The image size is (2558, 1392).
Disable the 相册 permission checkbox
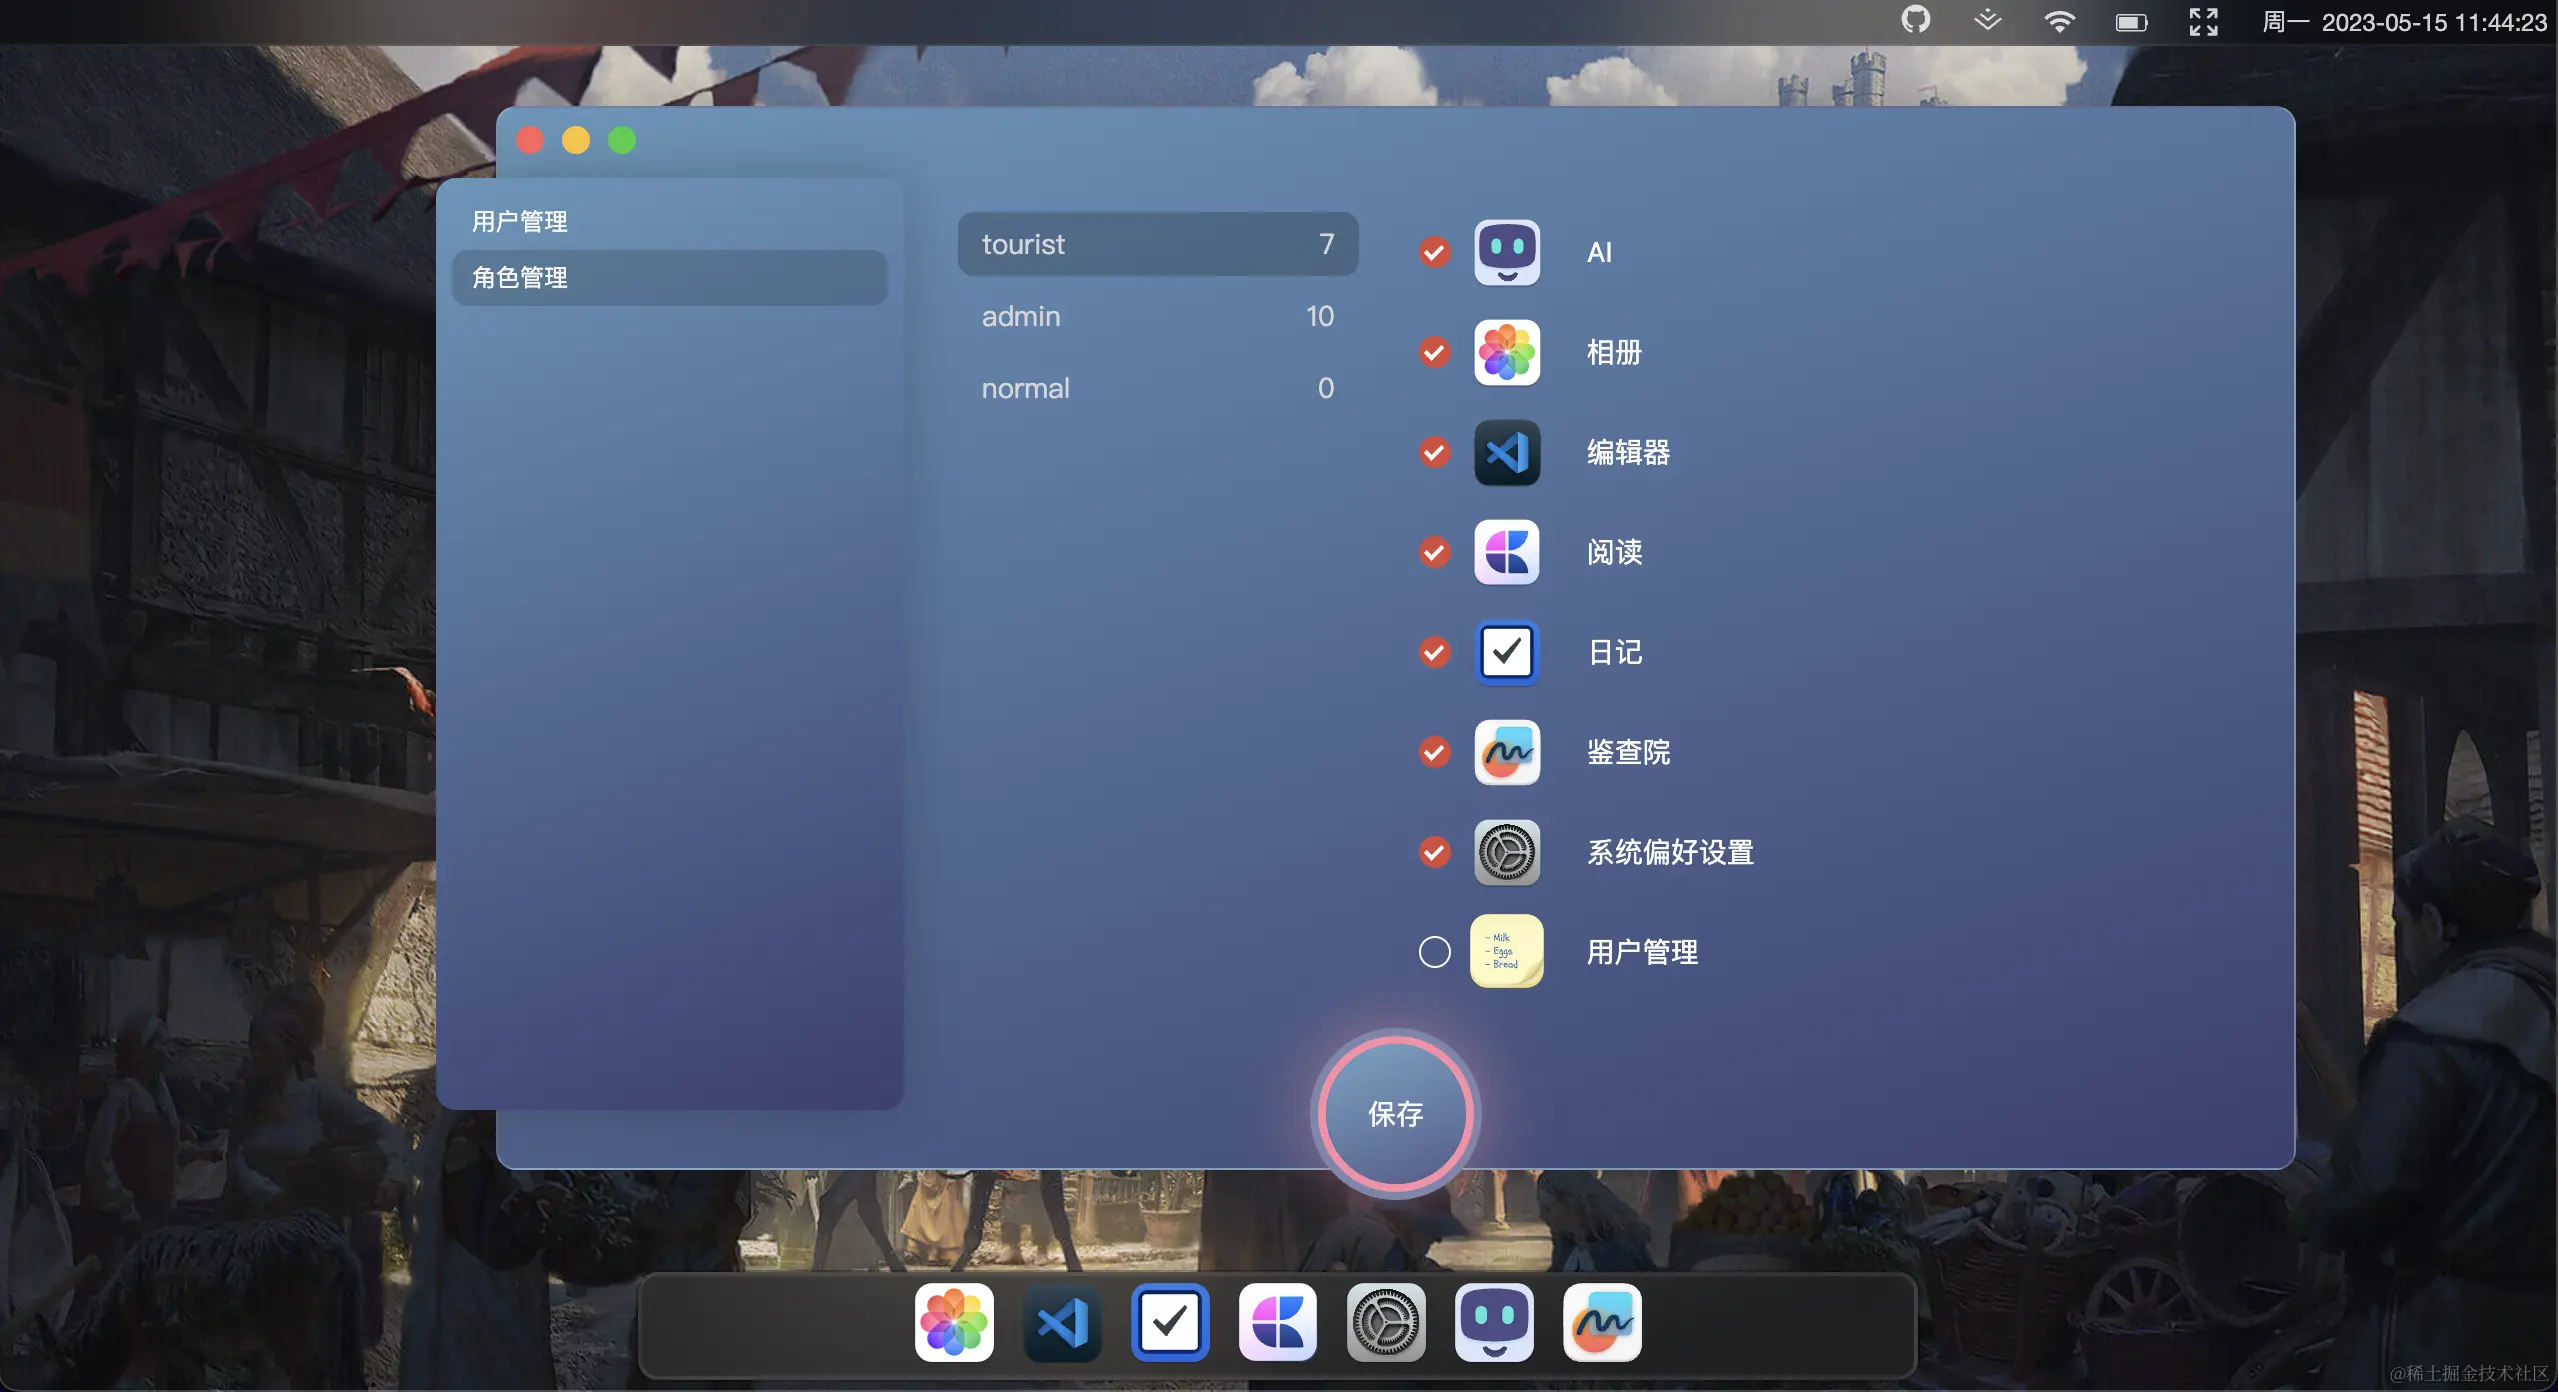click(x=1434, y=352)
